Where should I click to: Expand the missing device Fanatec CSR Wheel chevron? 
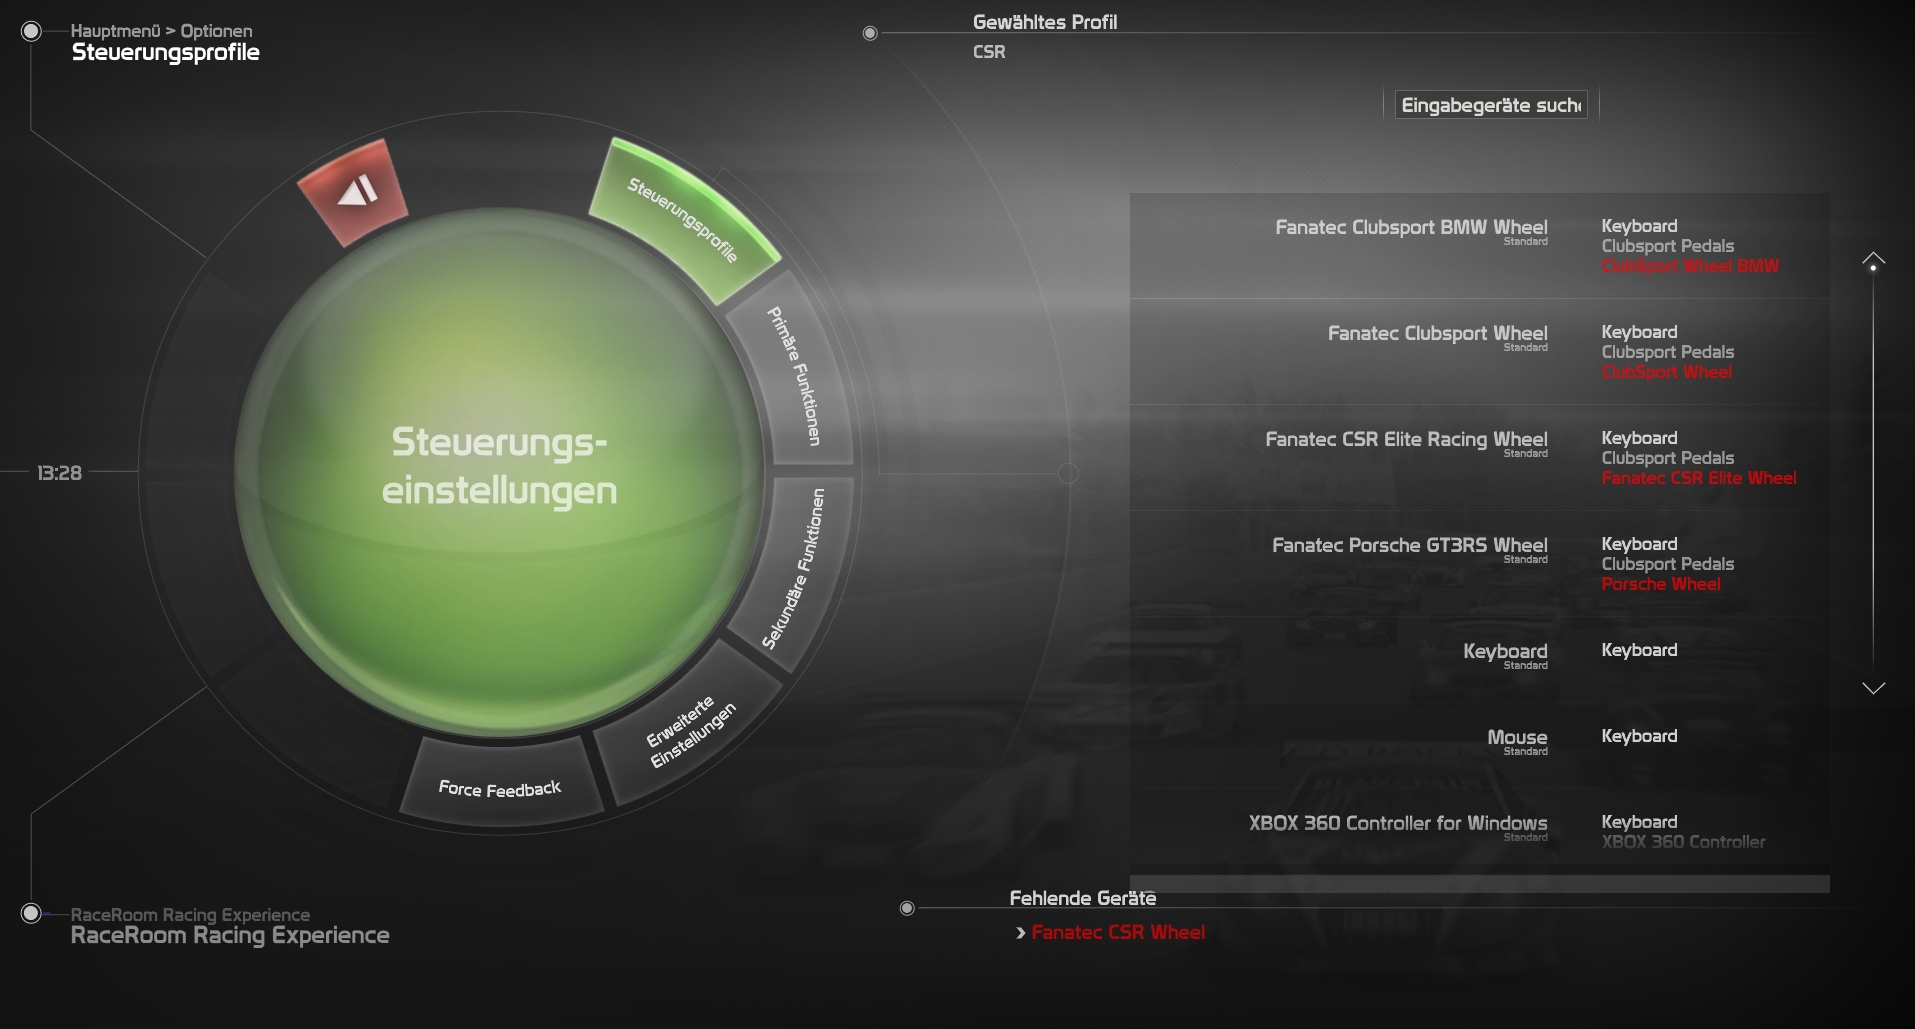click(1020, 933)
